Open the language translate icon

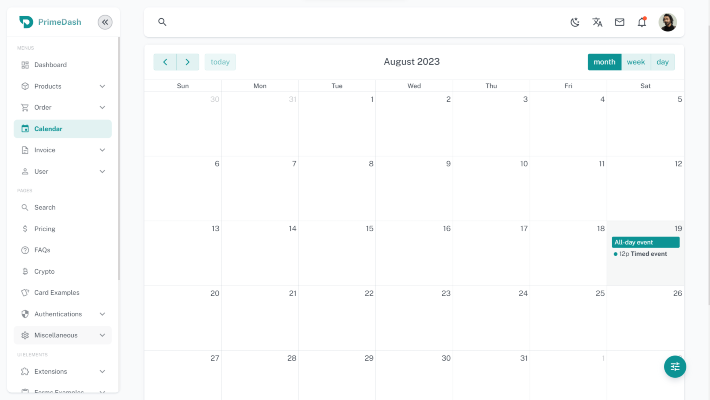(597, 22)
